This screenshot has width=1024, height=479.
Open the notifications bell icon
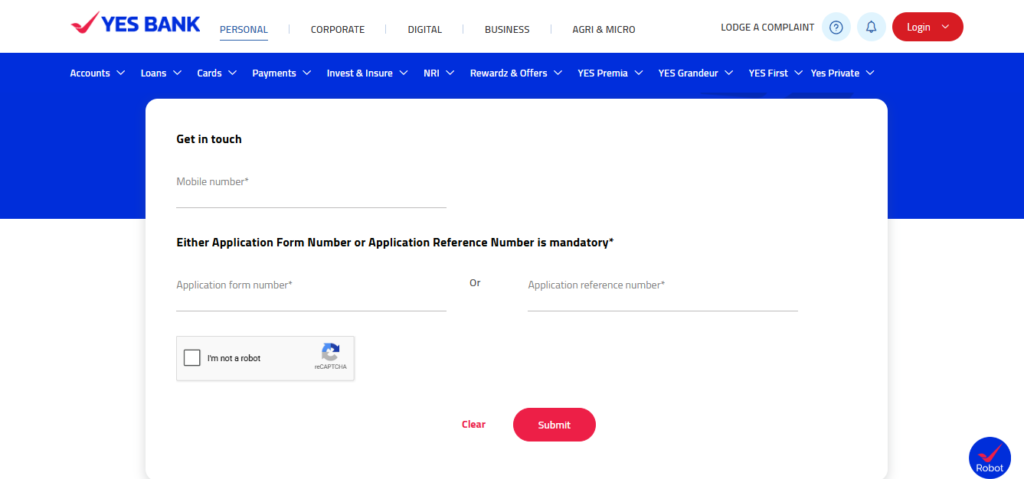871,27
